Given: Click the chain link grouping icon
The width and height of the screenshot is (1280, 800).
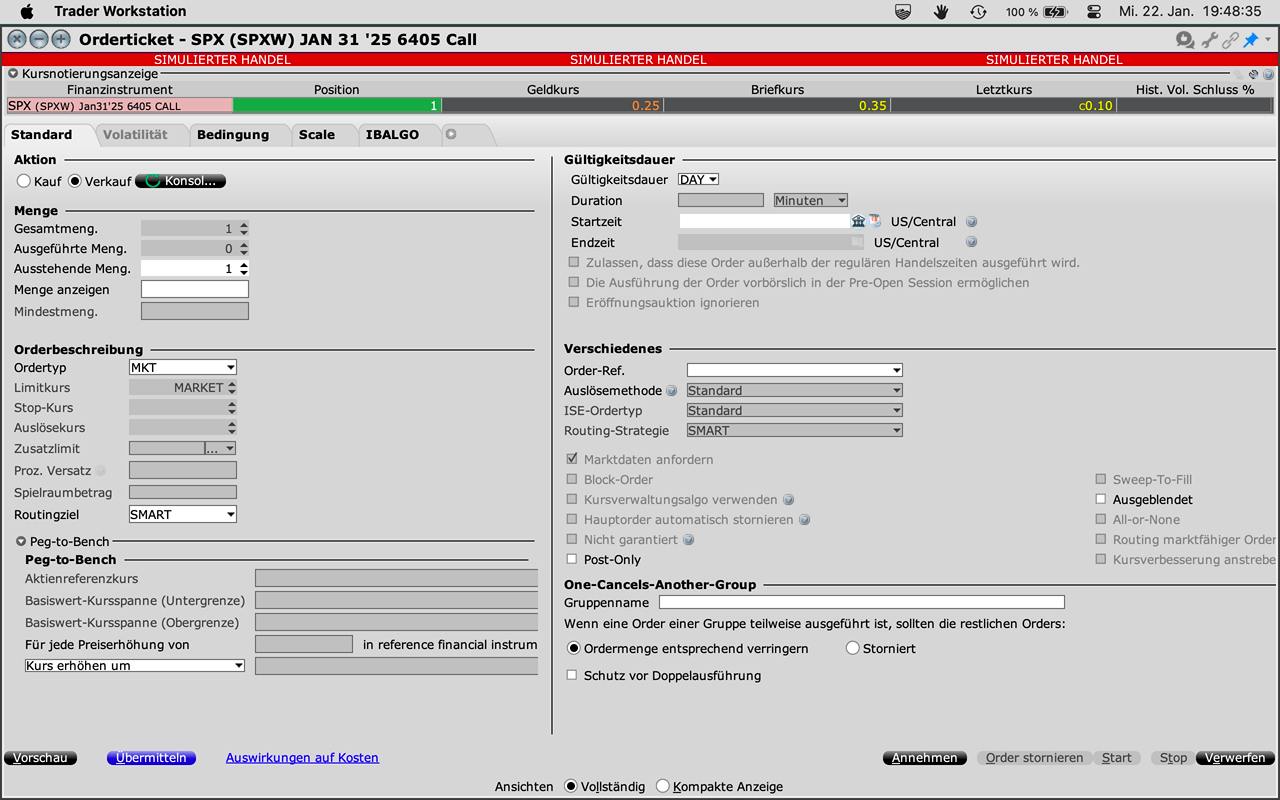Looking at the screenshot, I should point(1230,40).
